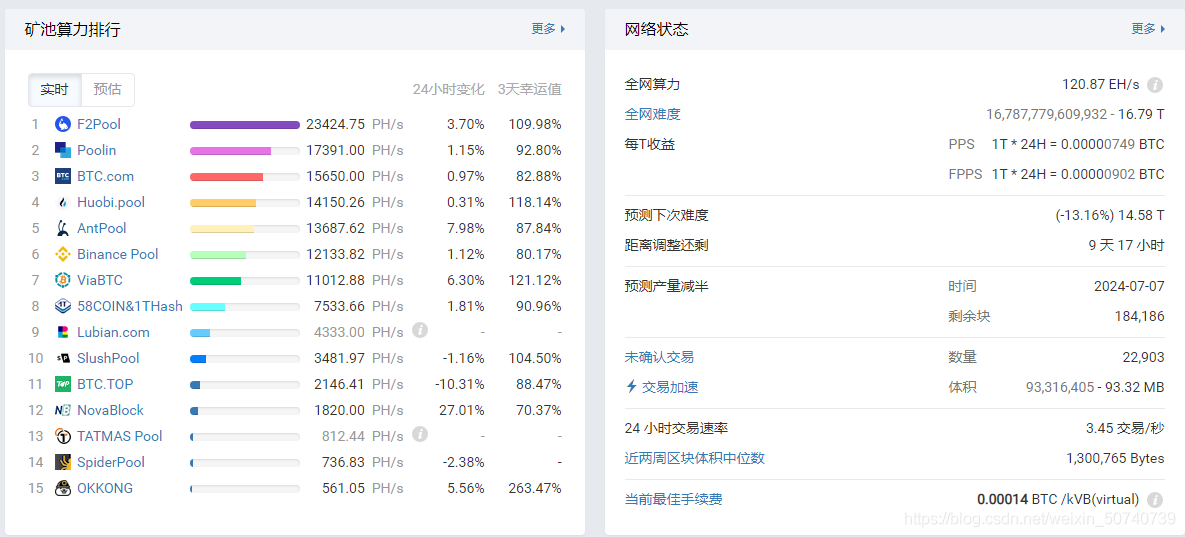
Task: Click the NovaBlock logo icon
Action: pos(63,410)
